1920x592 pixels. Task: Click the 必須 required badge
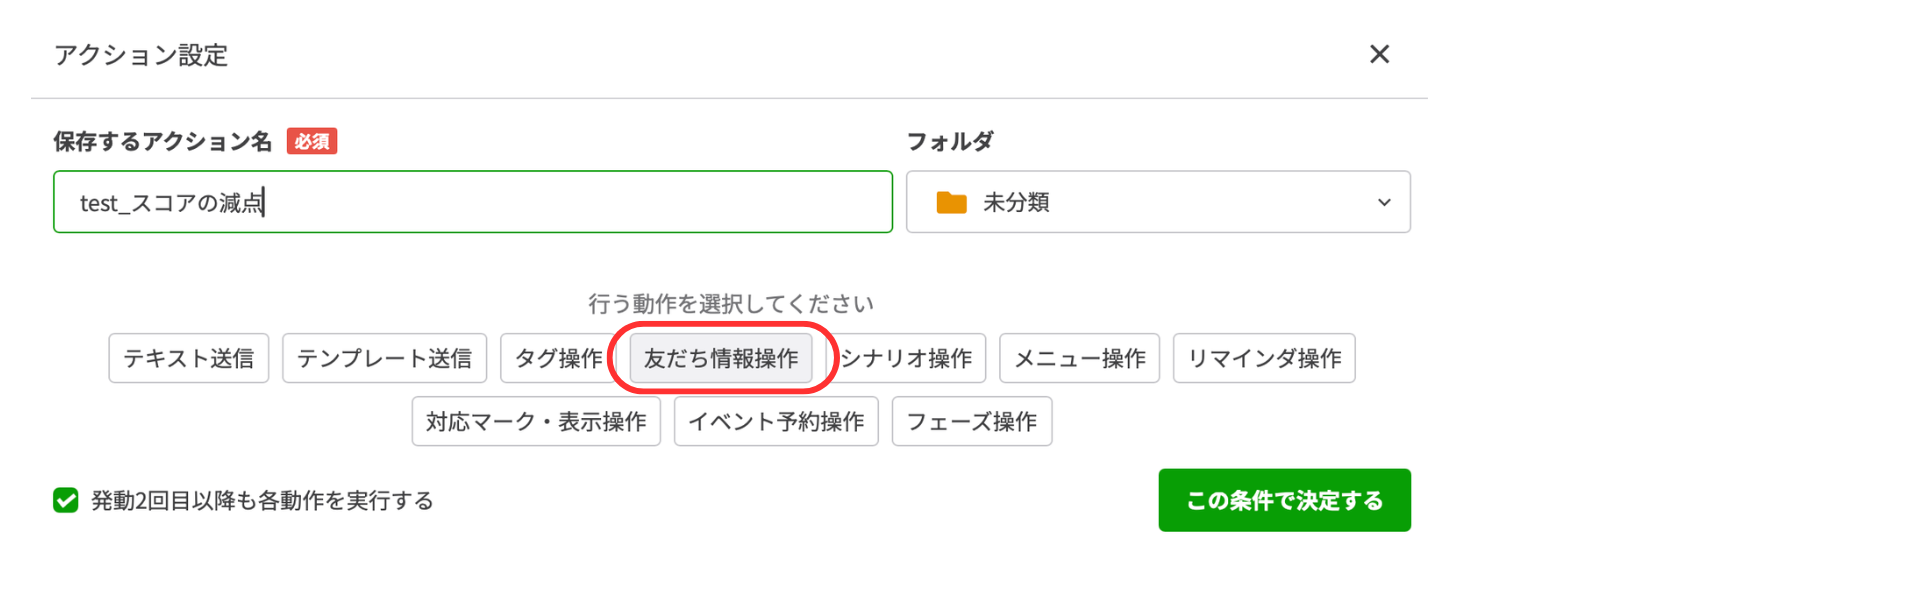click(x=311, y=141)
